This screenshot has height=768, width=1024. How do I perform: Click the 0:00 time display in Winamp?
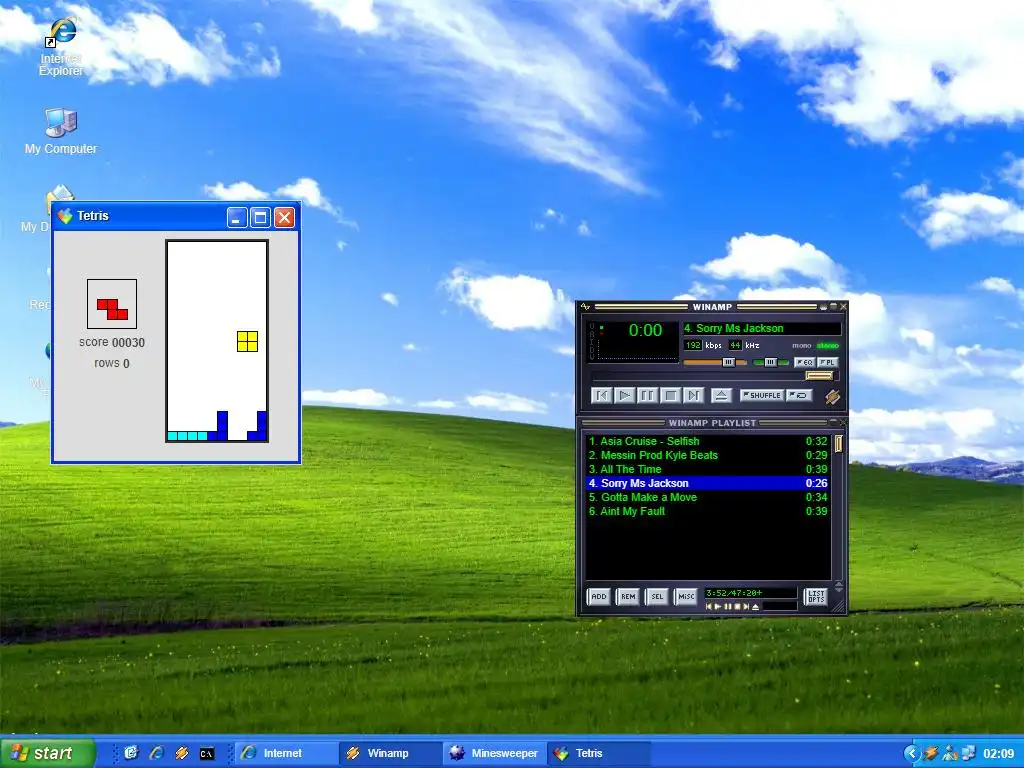coord(645,330)
